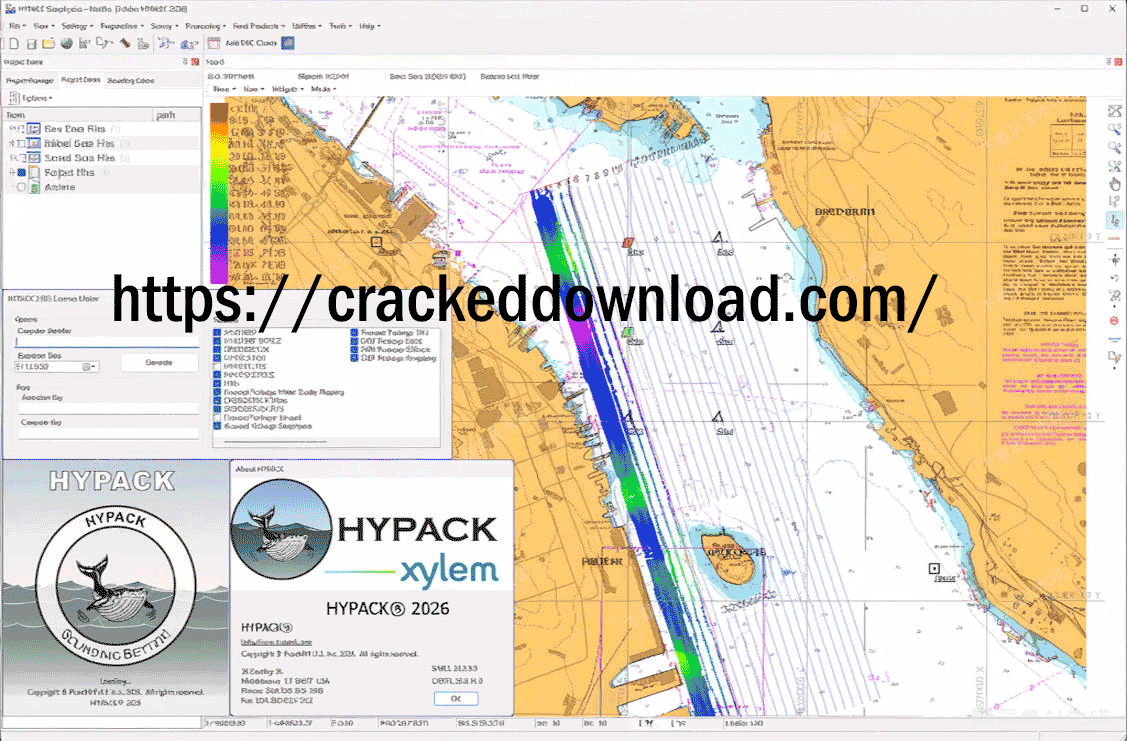This screenshot has width=1127, height=741.
Task: Click the new blank document toolbar icon
Action: (12, 44)
